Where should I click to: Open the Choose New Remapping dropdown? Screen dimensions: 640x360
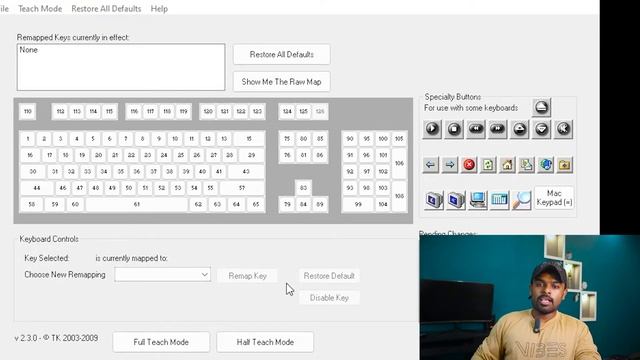coord(163,275)
